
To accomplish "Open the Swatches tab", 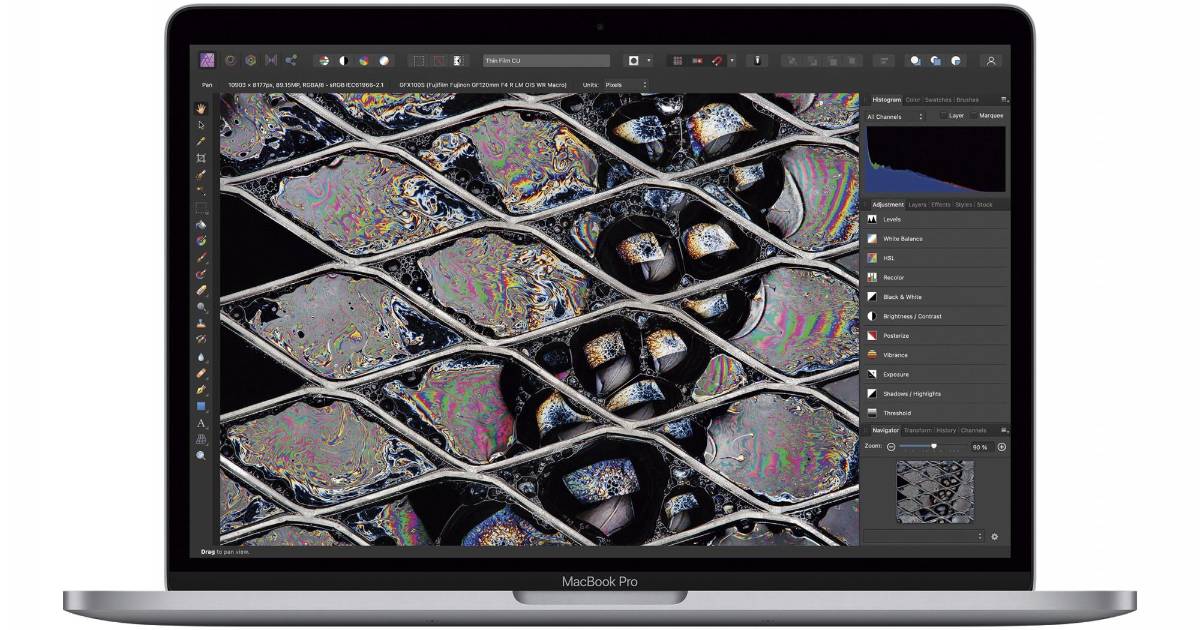I will pos(937,100).
